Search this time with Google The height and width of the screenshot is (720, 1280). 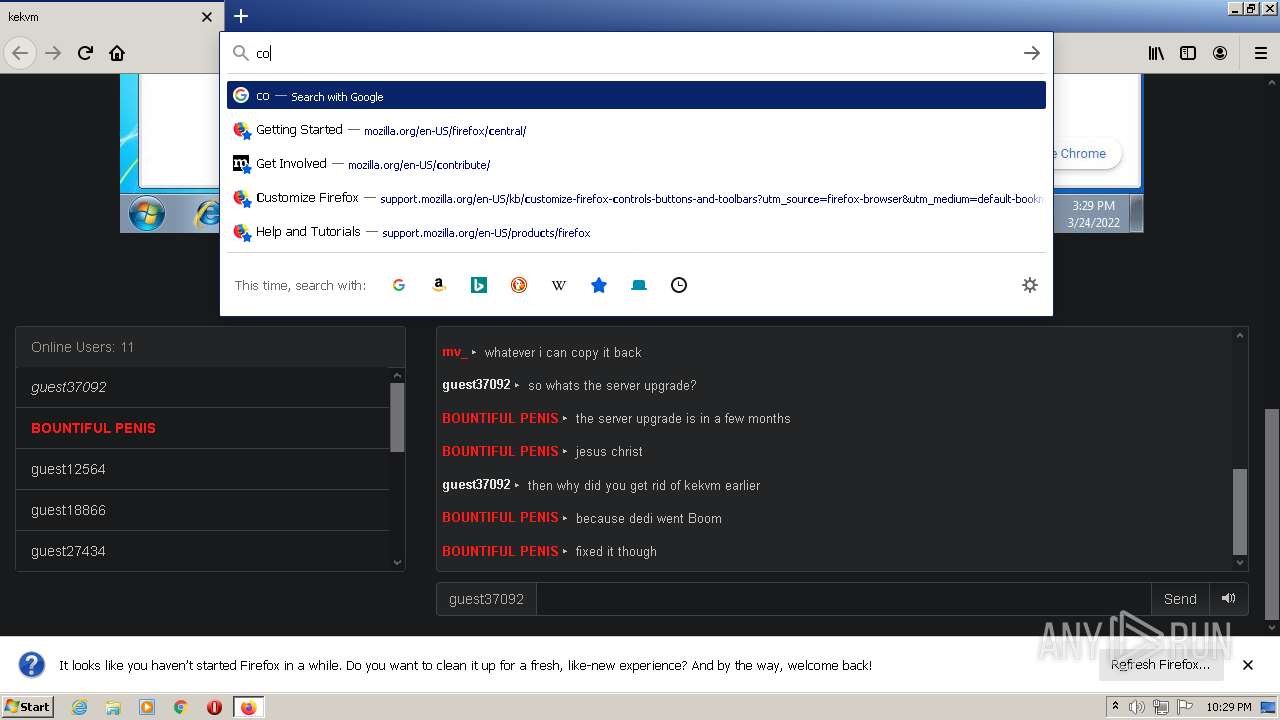click(x=398, y=285)
